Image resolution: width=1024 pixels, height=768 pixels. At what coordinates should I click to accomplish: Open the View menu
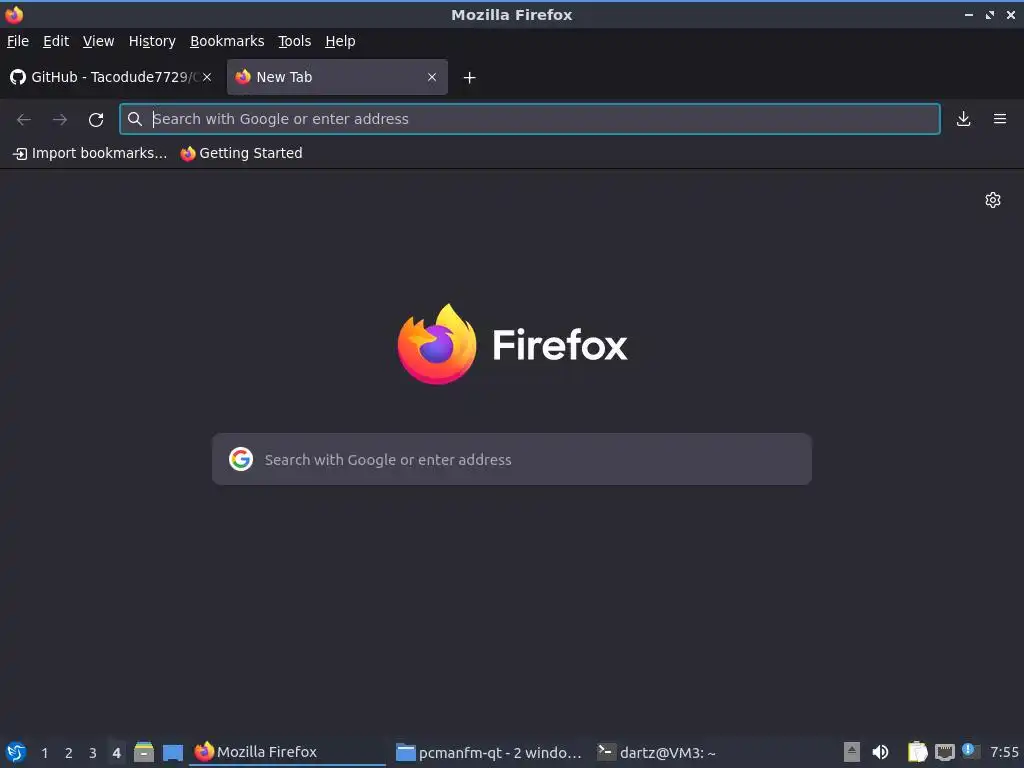[98, 41]
